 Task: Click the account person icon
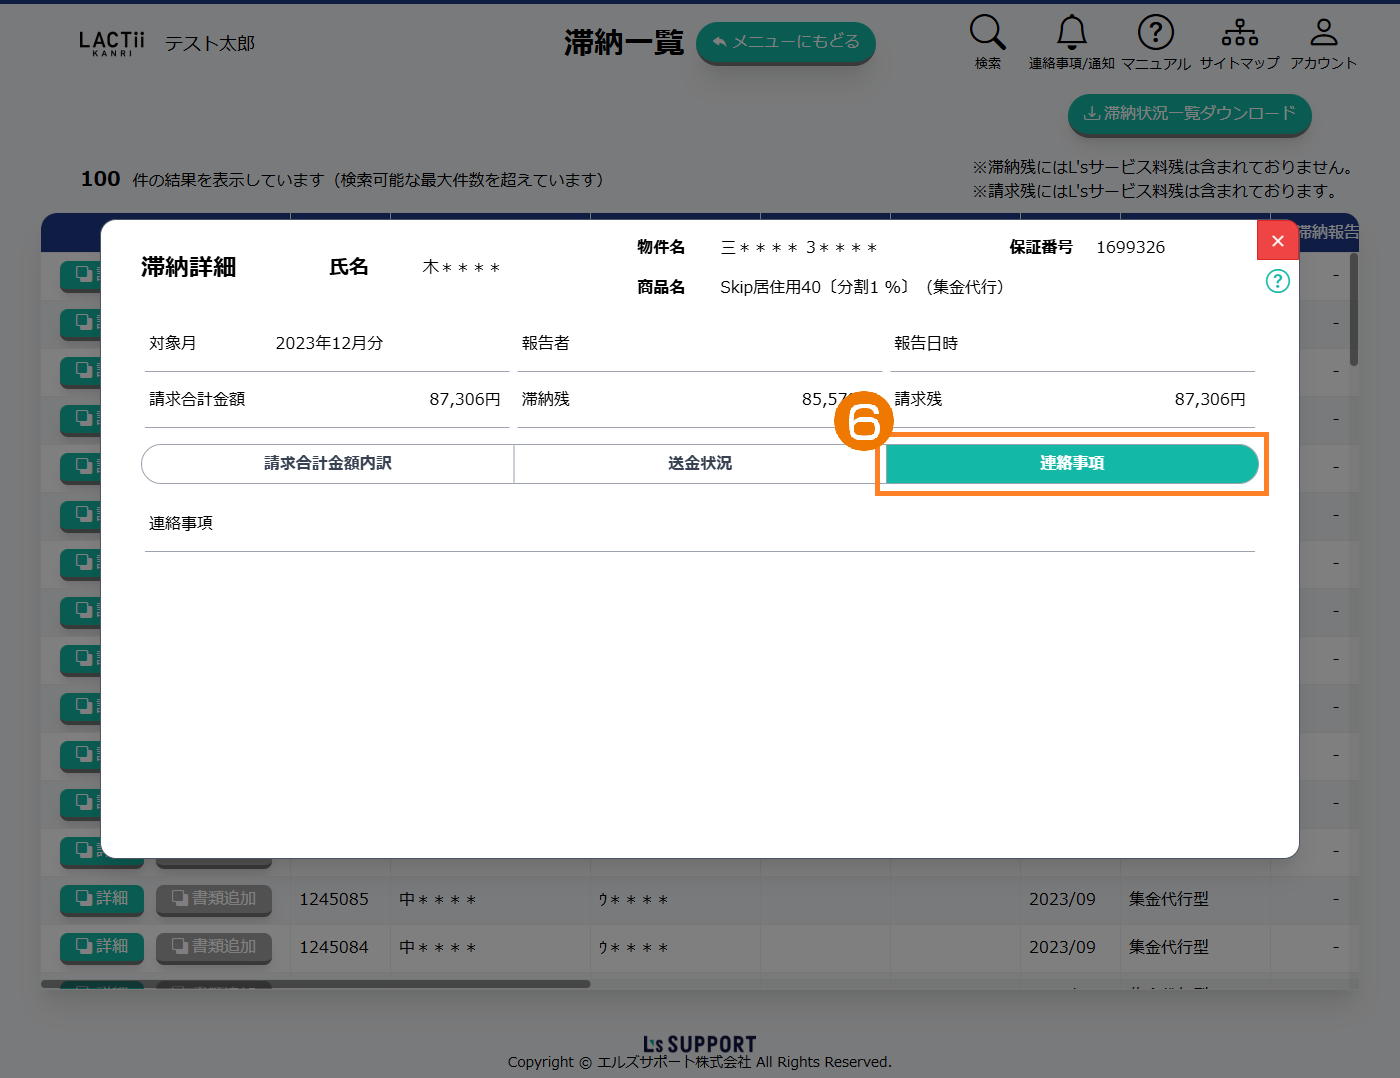(1323, 33)
